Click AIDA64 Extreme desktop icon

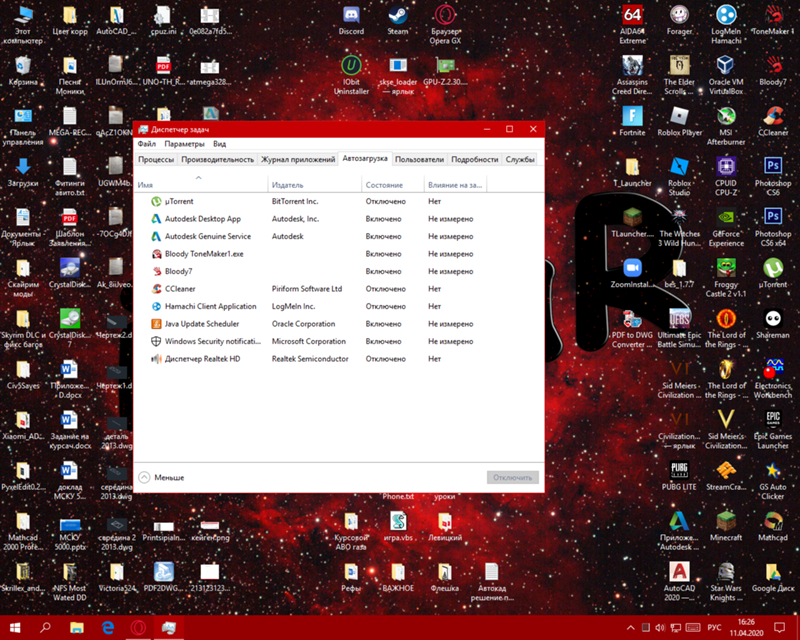coord(632,15)
